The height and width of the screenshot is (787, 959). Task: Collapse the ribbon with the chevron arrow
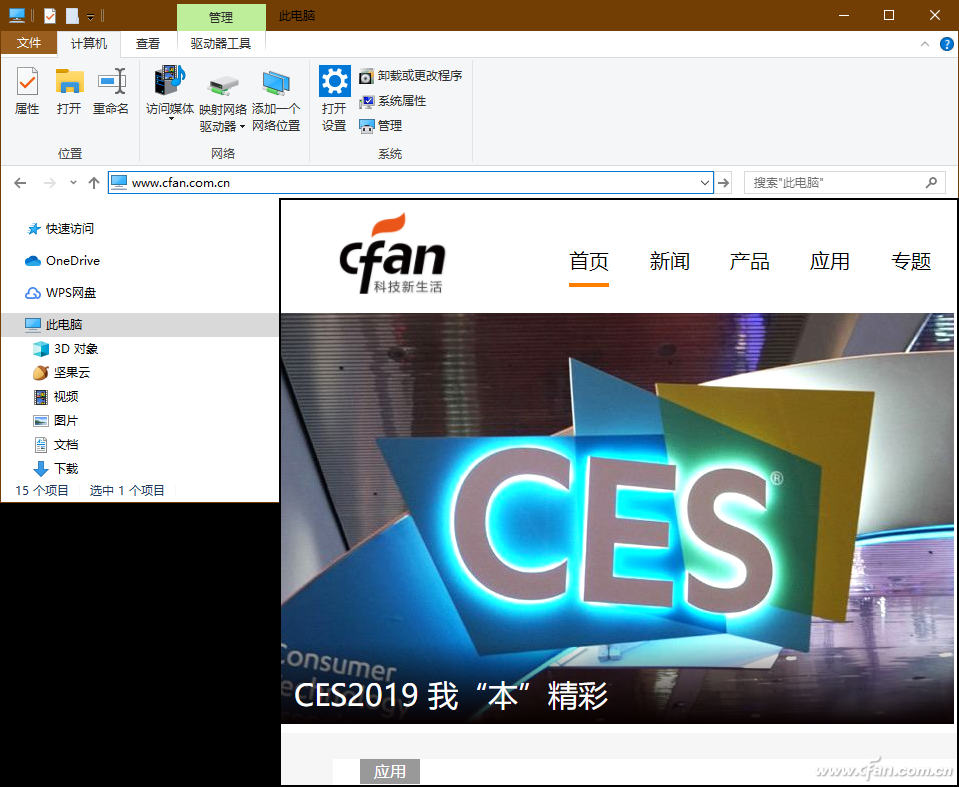pyautogui.click(x=925, y=44)
